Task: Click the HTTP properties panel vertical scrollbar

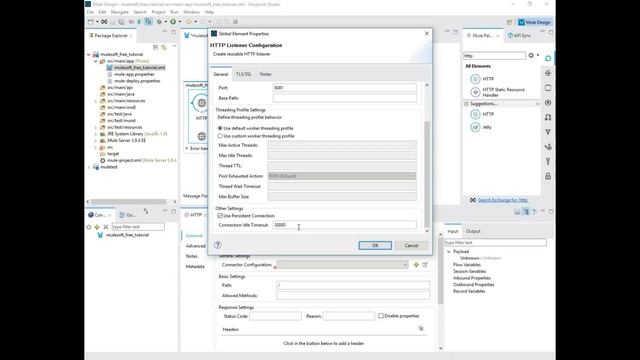Action: coord(440,271)
